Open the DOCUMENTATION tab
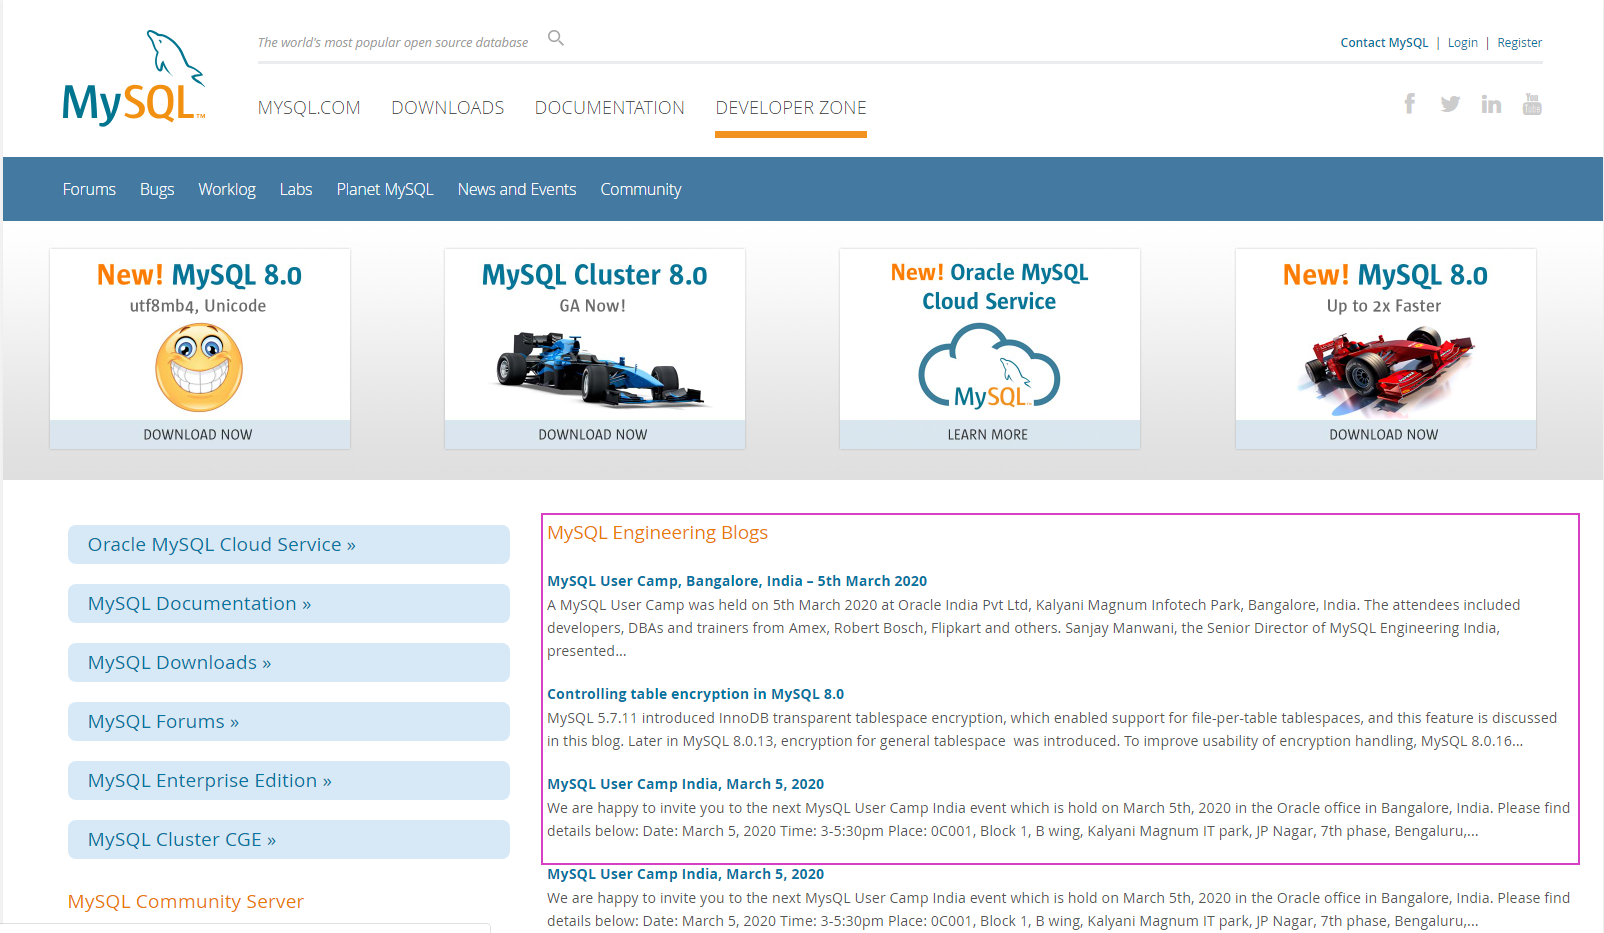Screen dimensions: 1604x933 click(x=610, y=108)
